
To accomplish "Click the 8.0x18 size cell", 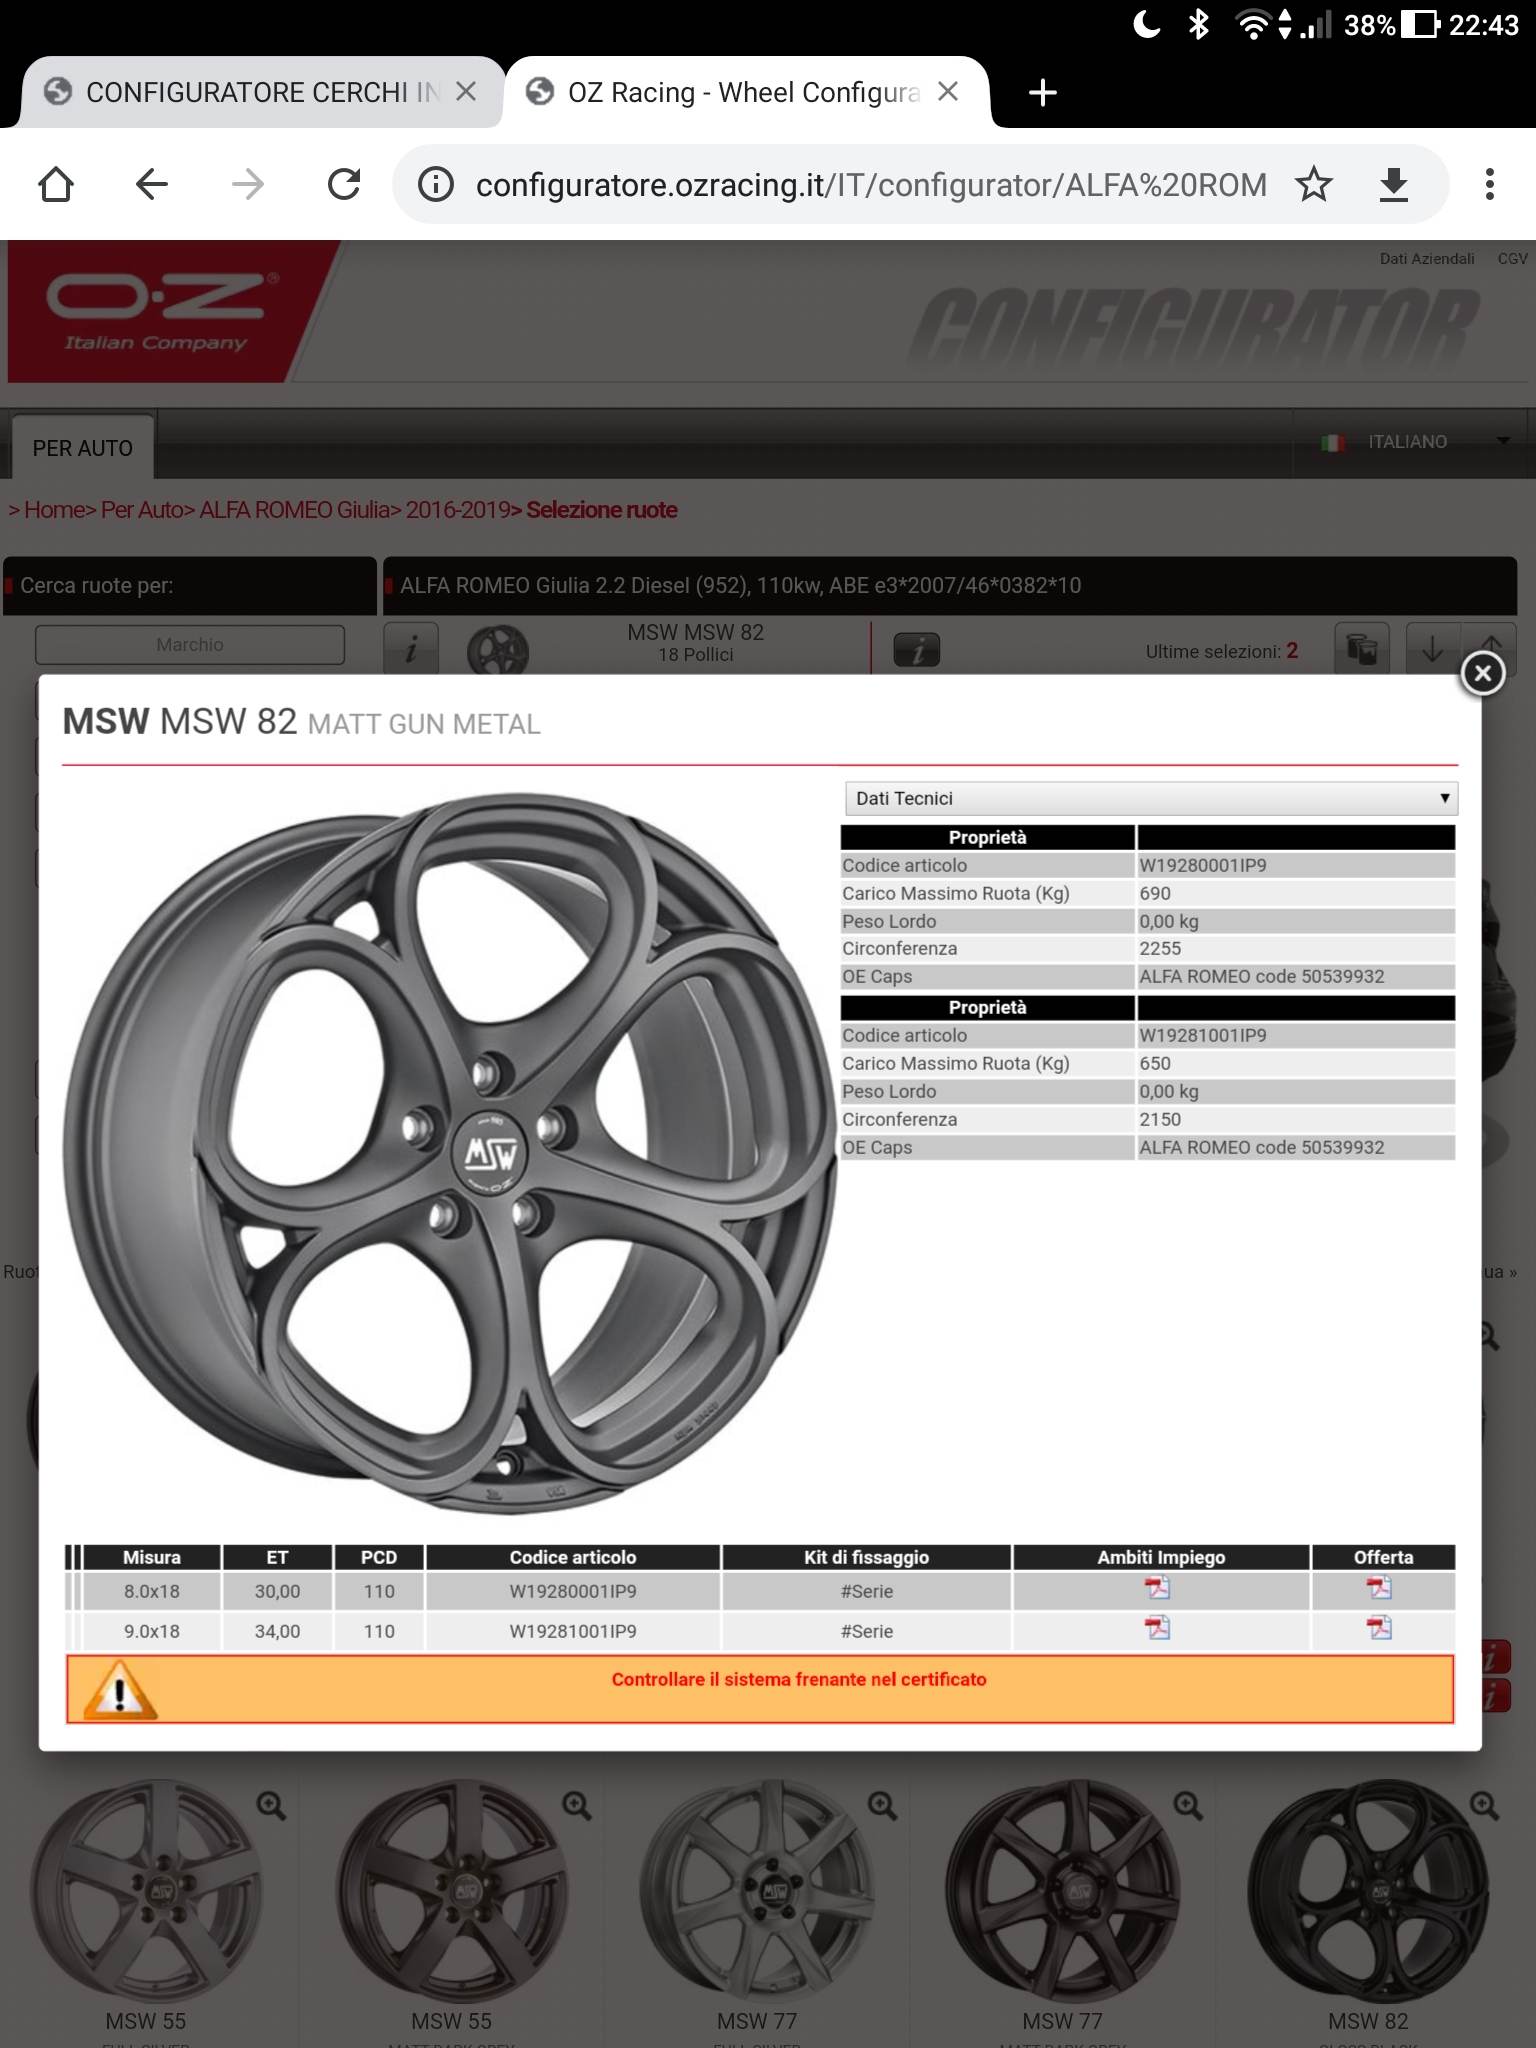I will (152, 1591).
